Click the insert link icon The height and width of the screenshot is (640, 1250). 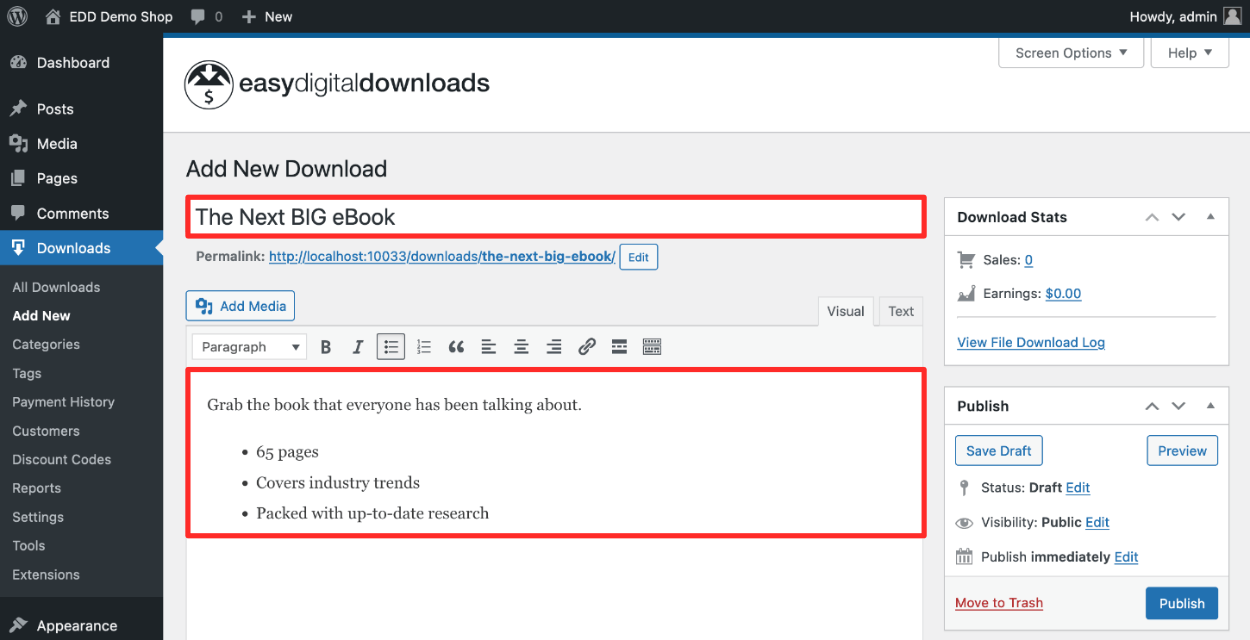pyautogui.click(x=587, y=347)
